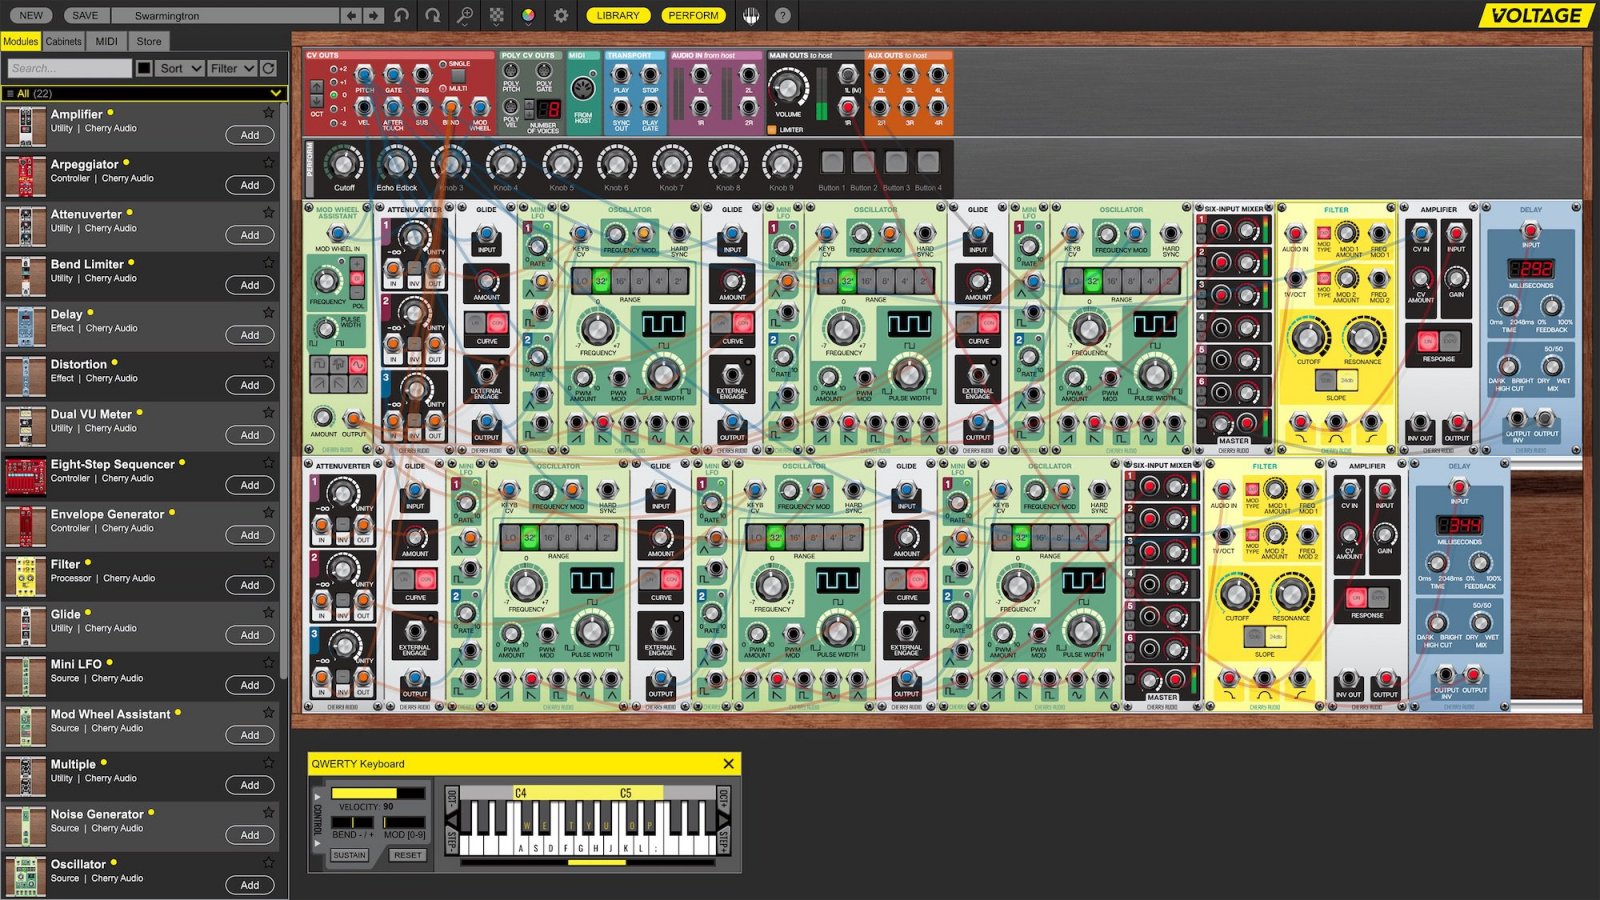Open the Sort dropdown in the module browser
1600x900 pixels.
tap(177, 68)
